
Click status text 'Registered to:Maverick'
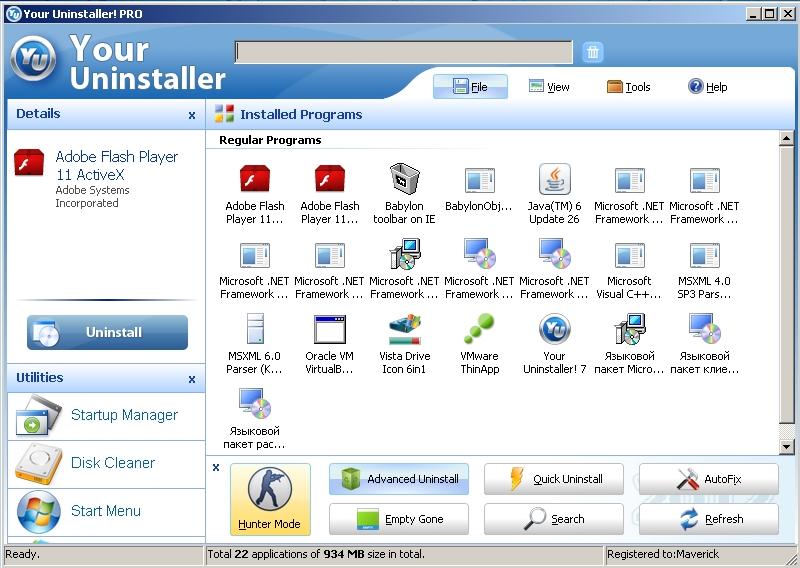pos(663,554)
